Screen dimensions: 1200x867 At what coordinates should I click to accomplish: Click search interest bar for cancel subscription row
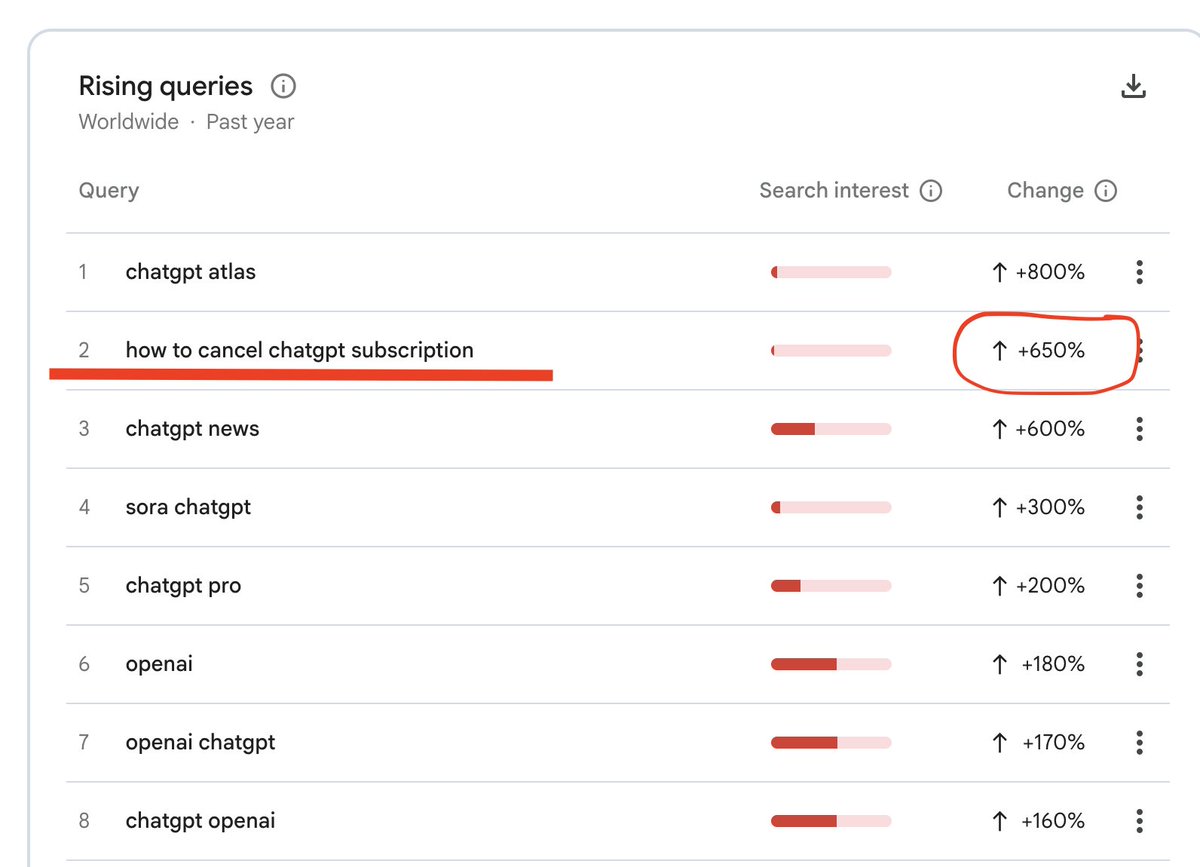pyautogui.click(x=831, y=350)
